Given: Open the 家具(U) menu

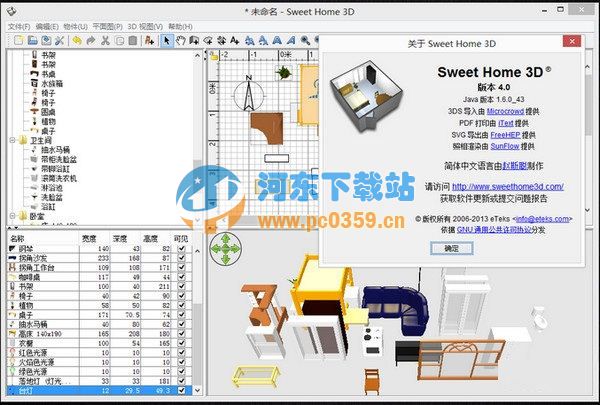Looking at the screenshot, I should [75, 26].
